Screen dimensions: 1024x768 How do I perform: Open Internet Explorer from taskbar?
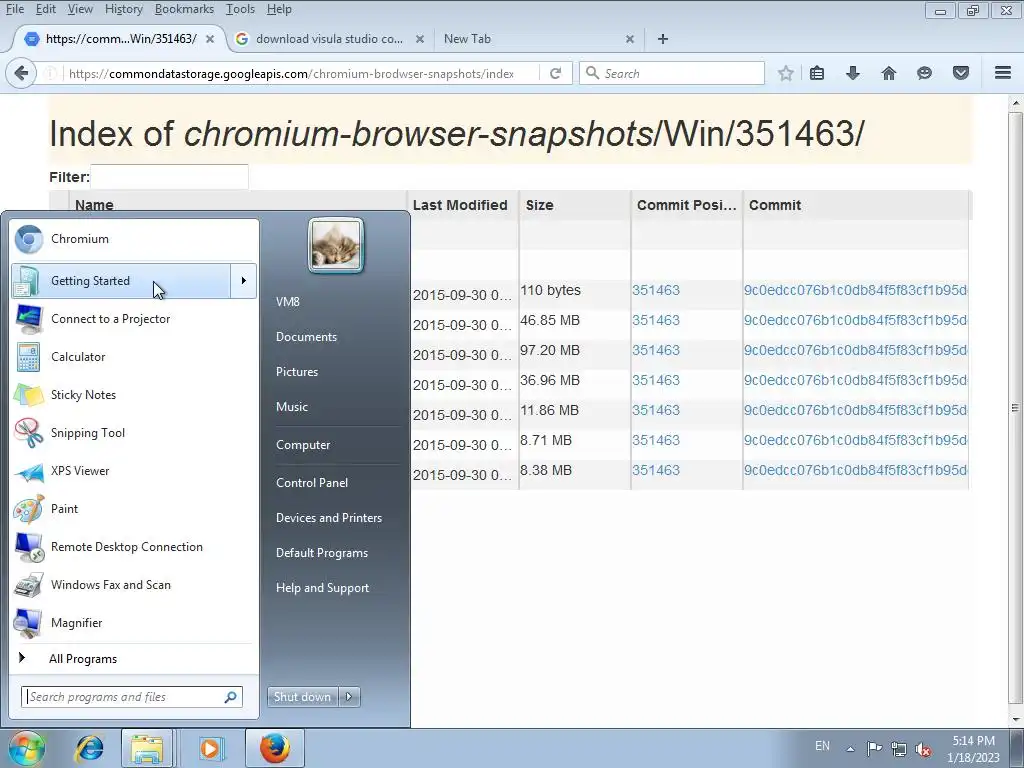click(x=89, y=748)
